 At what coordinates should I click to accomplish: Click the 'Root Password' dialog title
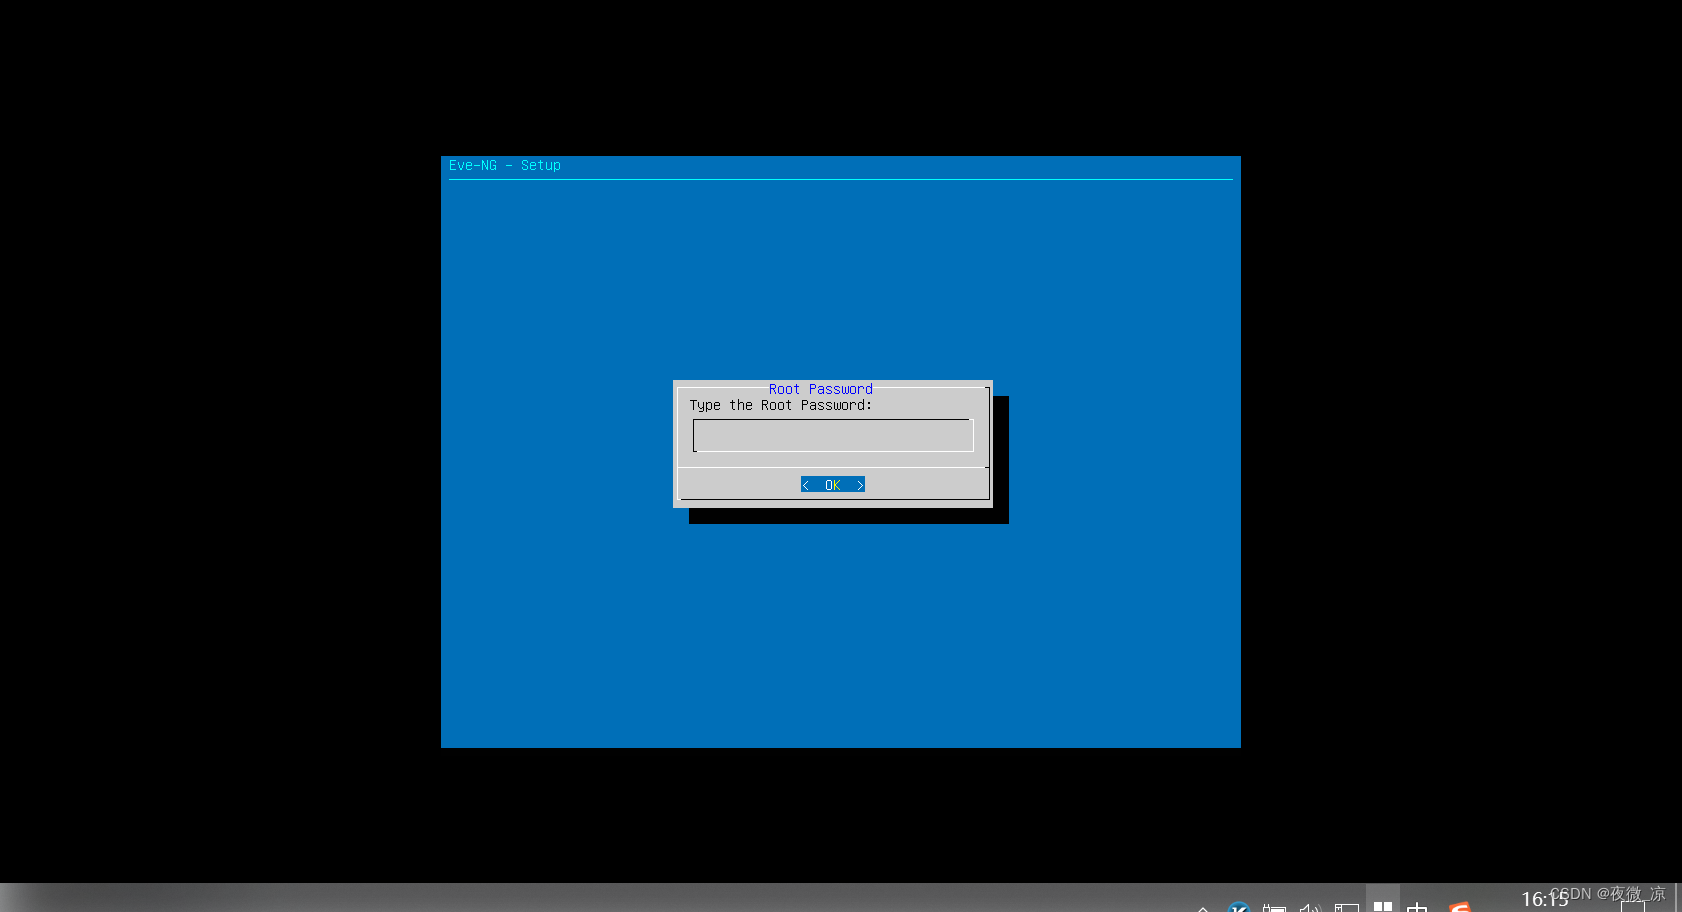point(821,389)
